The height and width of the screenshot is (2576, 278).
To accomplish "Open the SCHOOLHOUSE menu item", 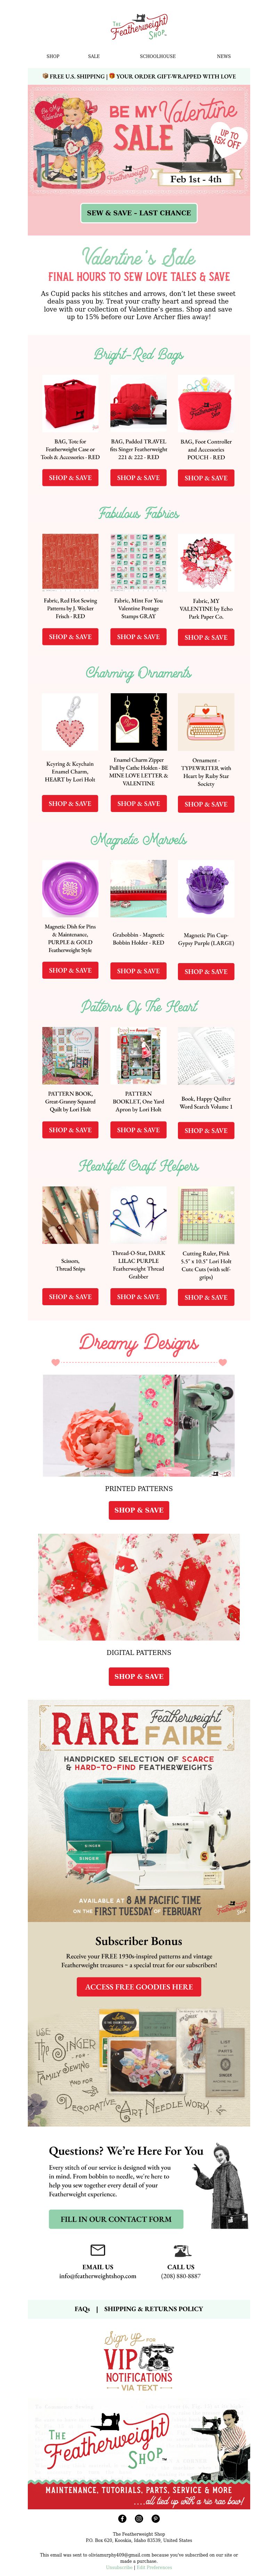I will tap(157, 56).
